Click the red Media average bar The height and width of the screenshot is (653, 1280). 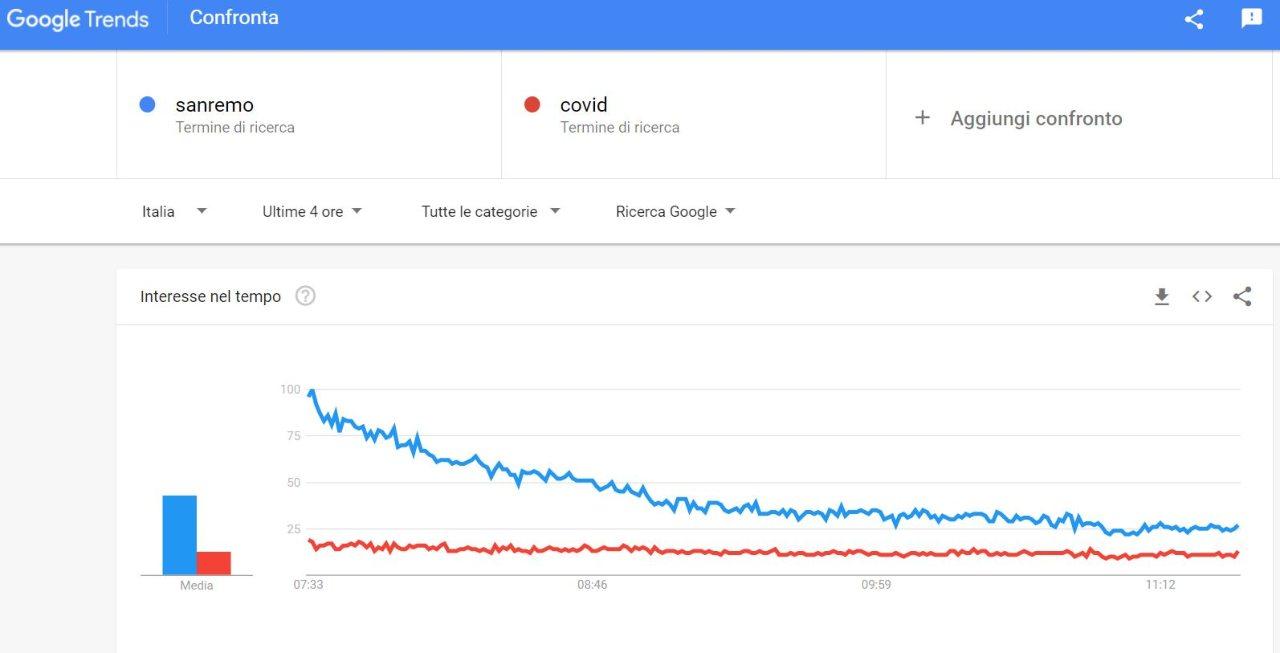pyautogui.click(x=214, y=563)
